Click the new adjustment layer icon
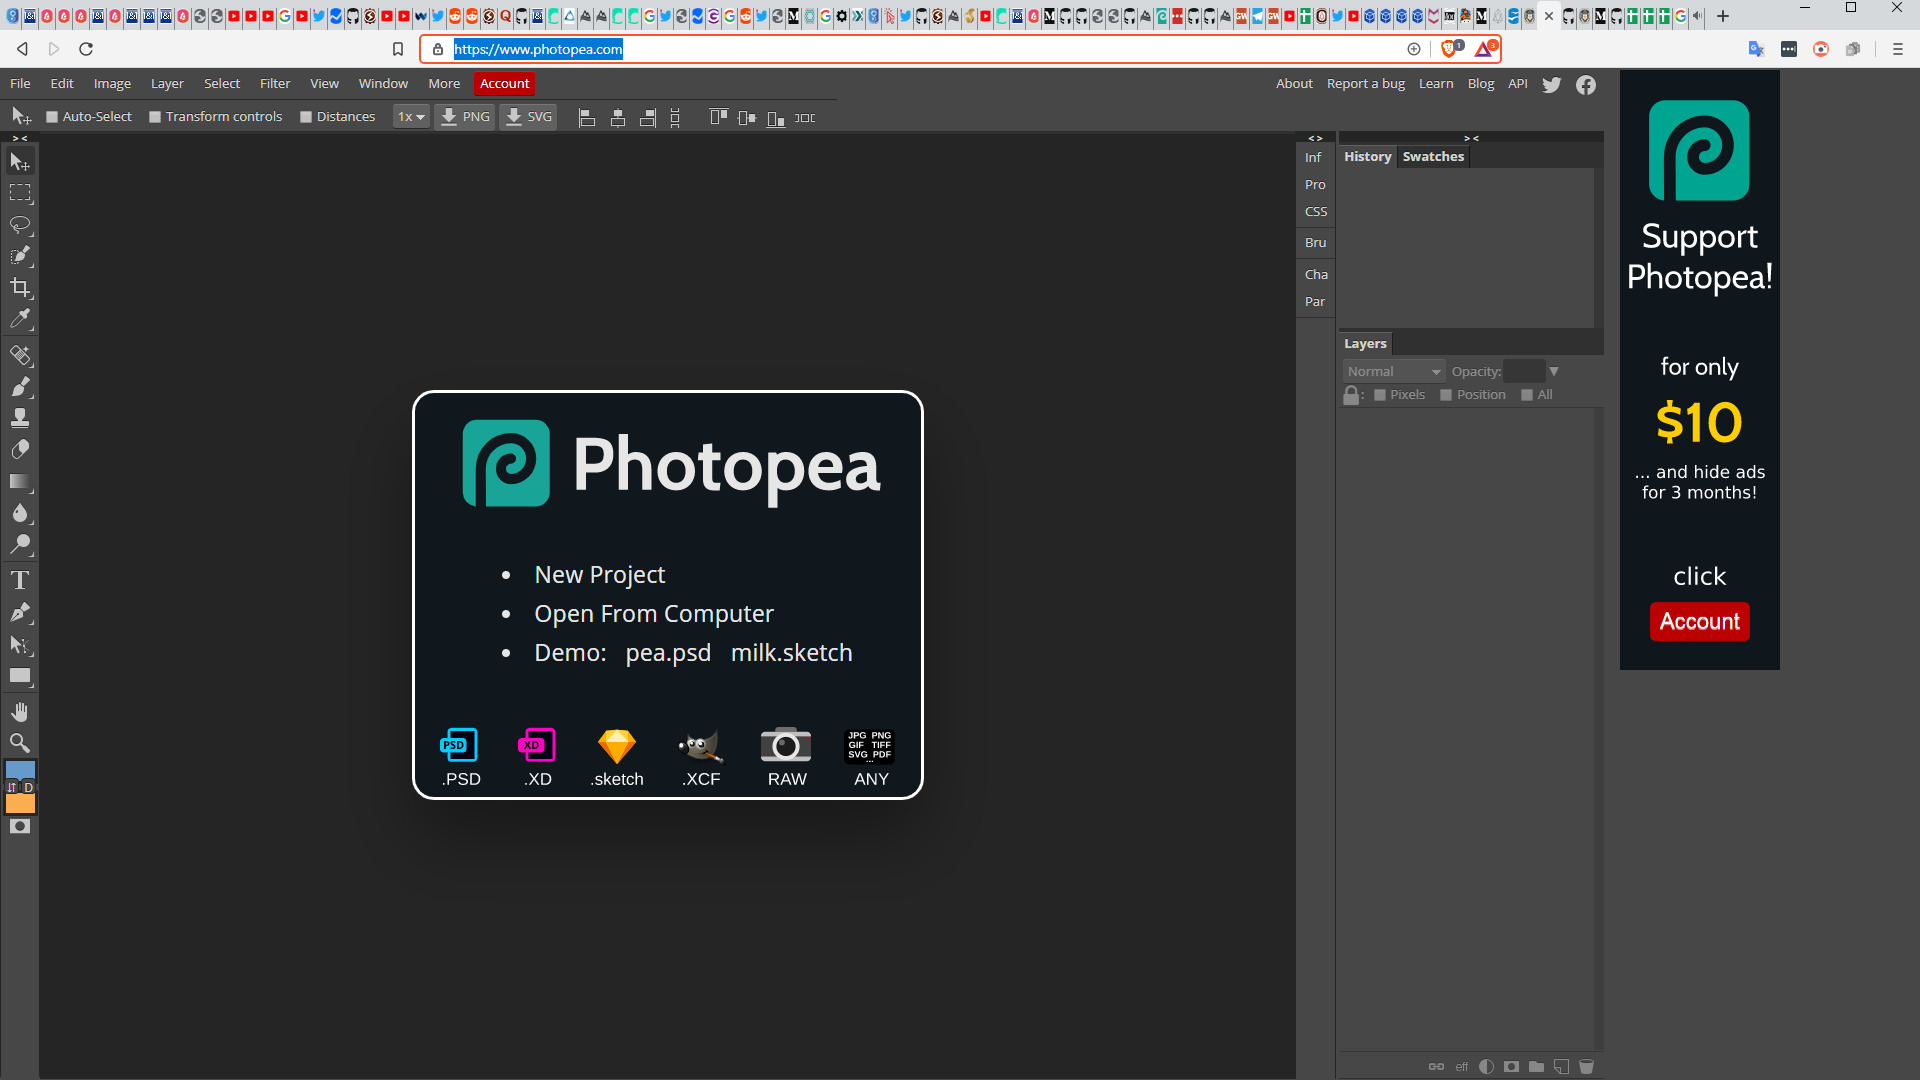The image size is (1920, 1080). pyautogui.click(x=1486, y=1067)
